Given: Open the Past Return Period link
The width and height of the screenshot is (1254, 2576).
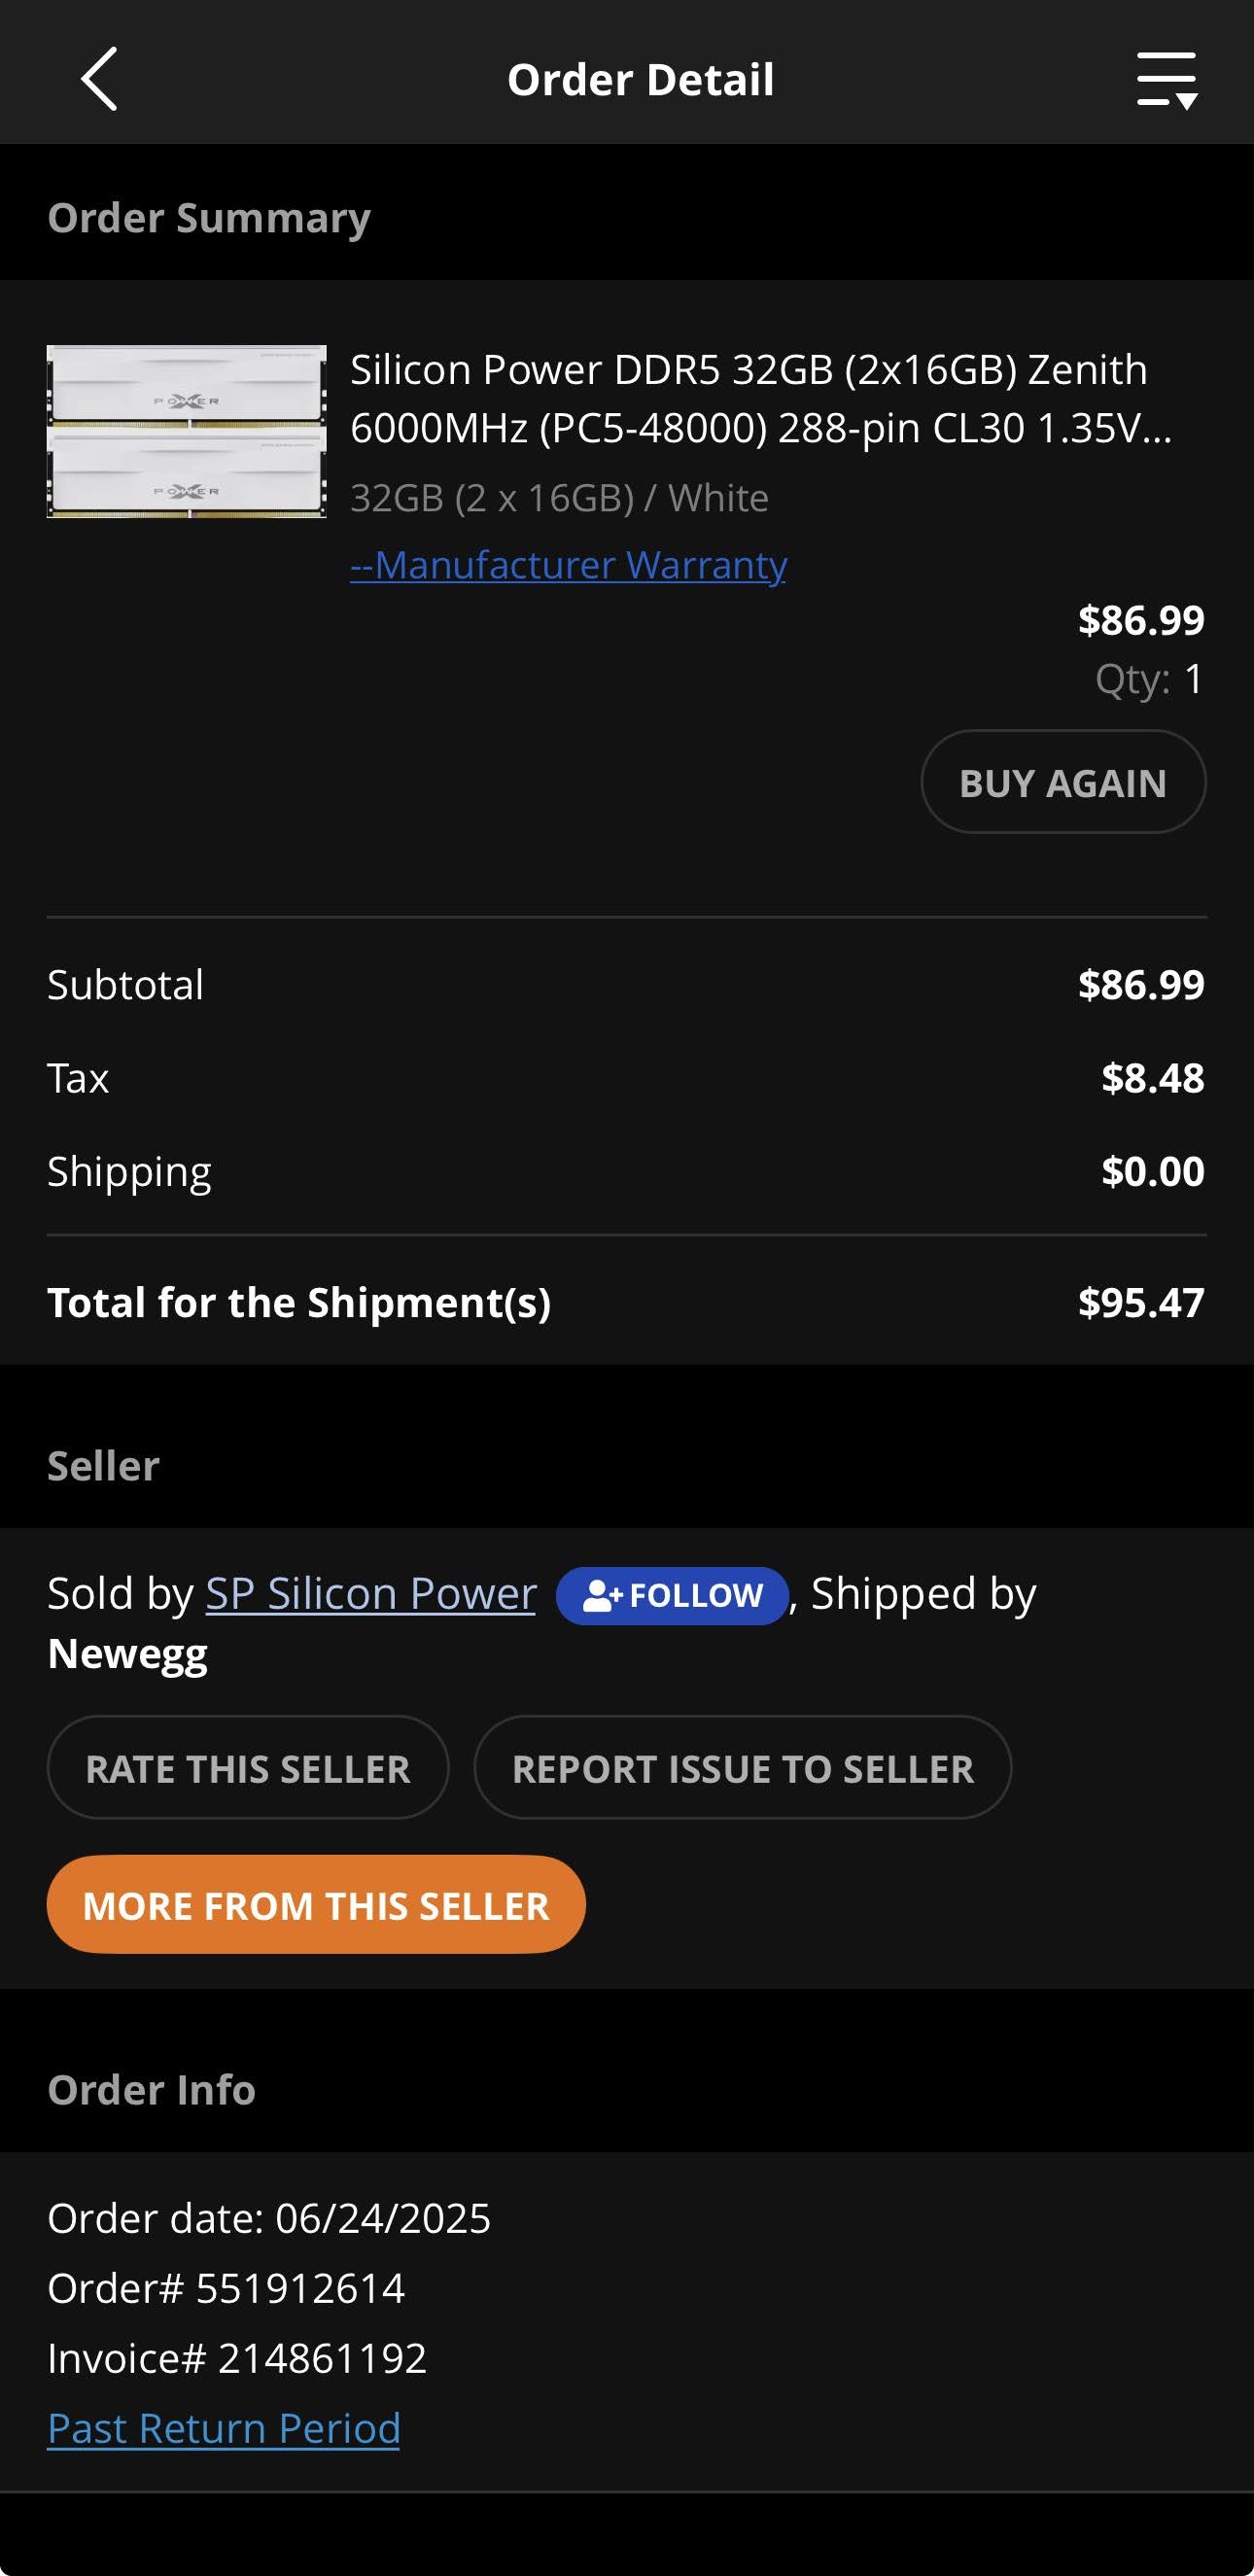Looking at the screenshot, I should tap(224, 2427).
